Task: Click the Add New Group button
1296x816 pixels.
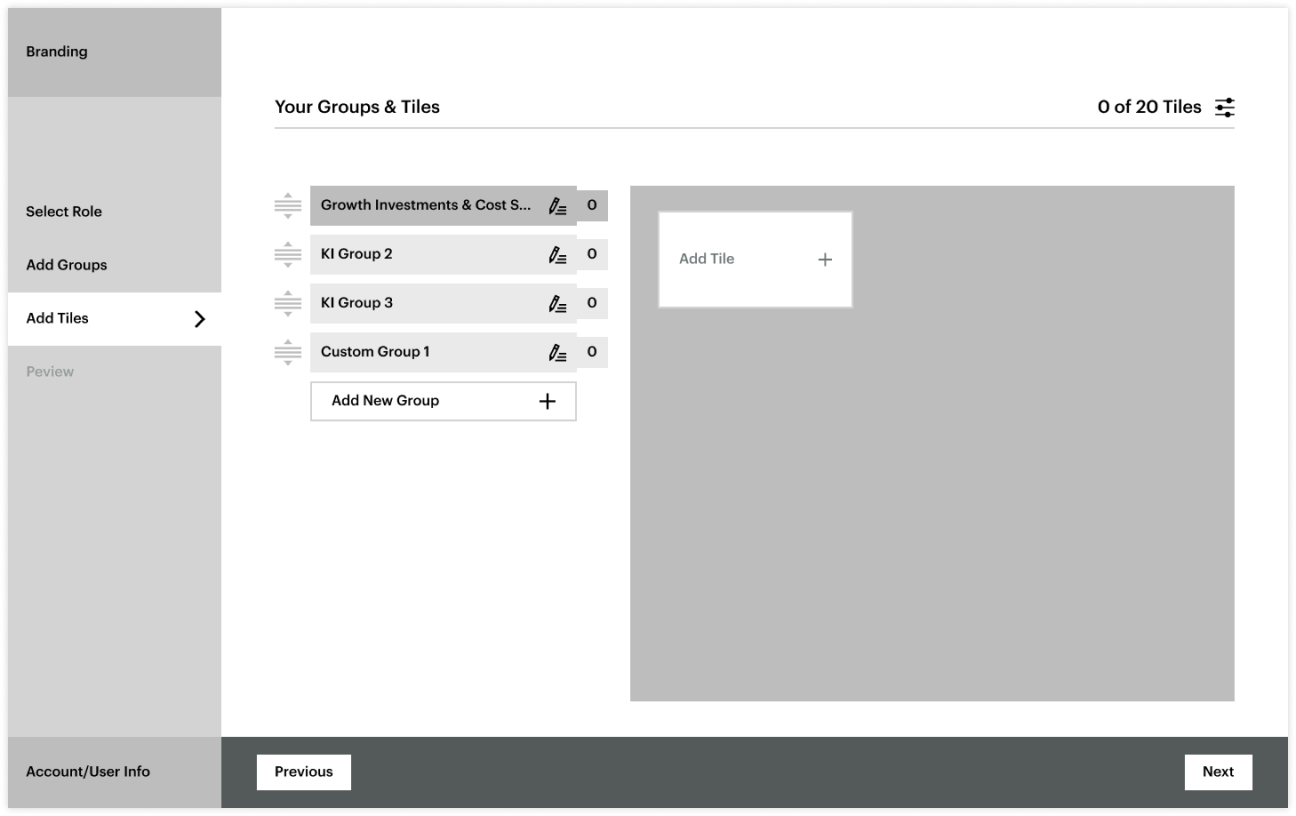Action: [443, 400]
